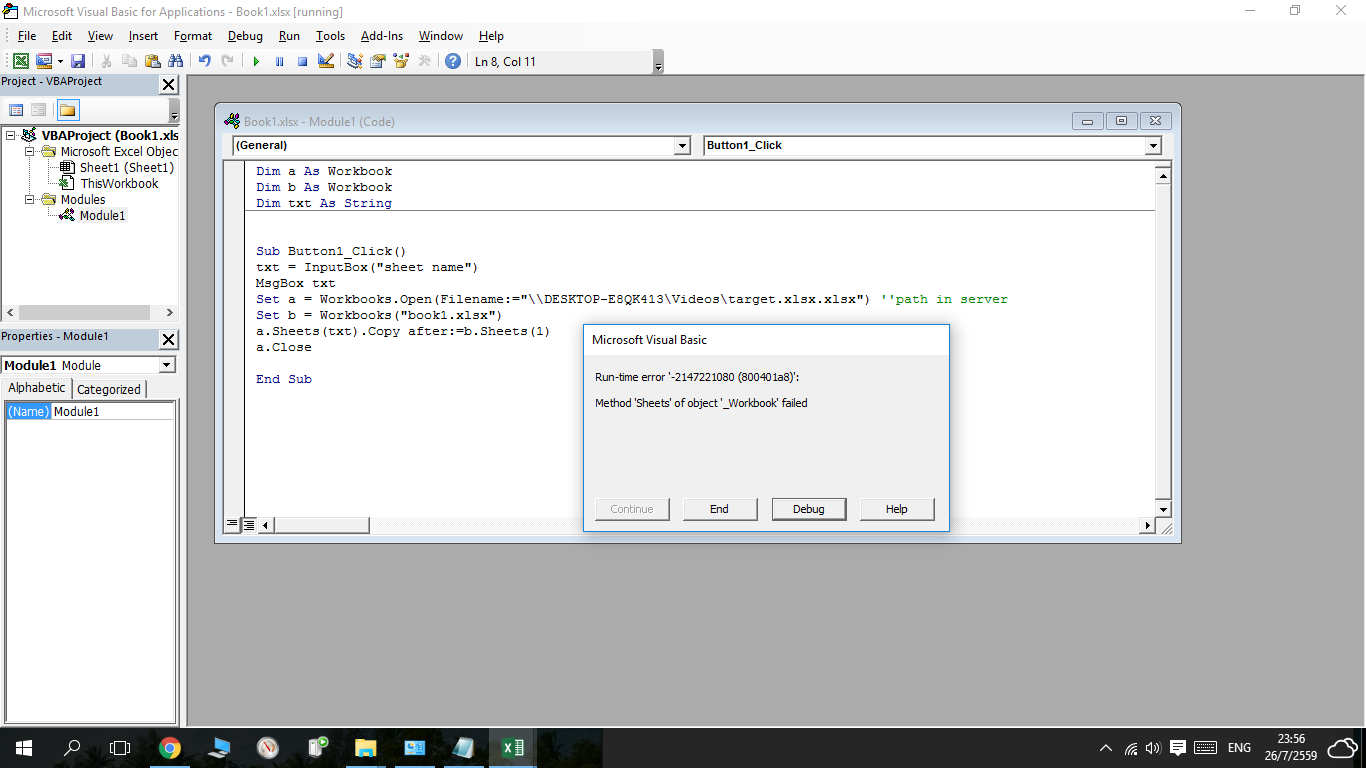Switch to Procedure View at code window bottom
The image size is (1366, 768).
click(x=232, y=524)
